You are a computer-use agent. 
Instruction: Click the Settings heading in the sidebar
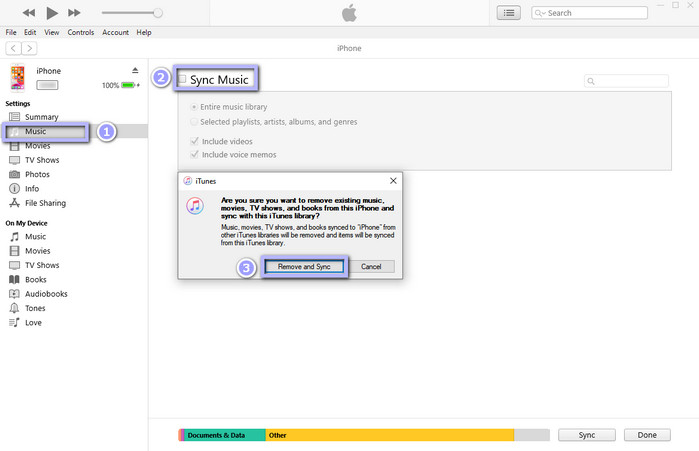point(18,103)
